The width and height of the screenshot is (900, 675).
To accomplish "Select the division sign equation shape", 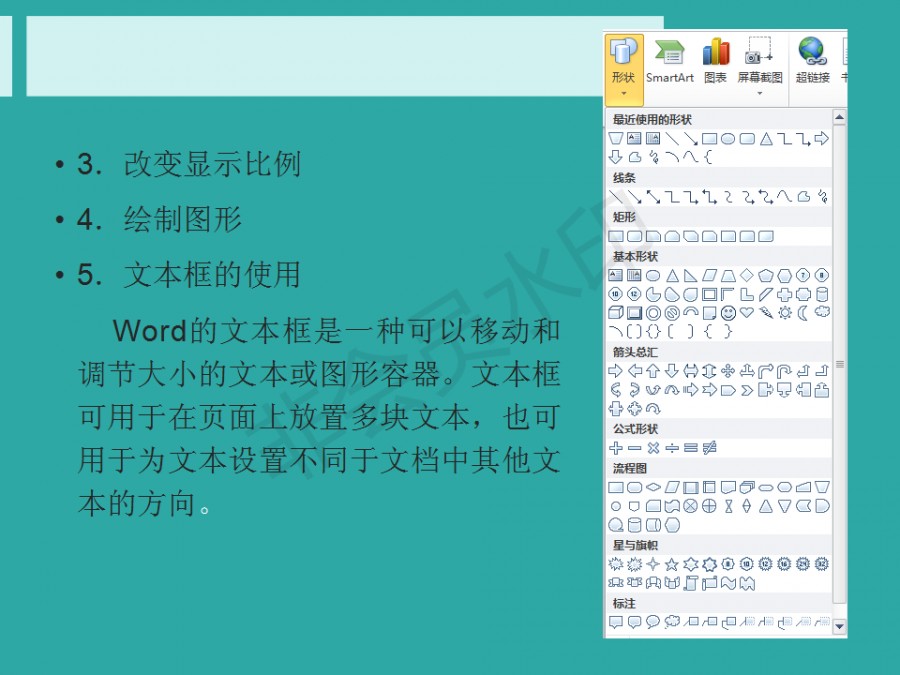I will [x=672, y=448].
